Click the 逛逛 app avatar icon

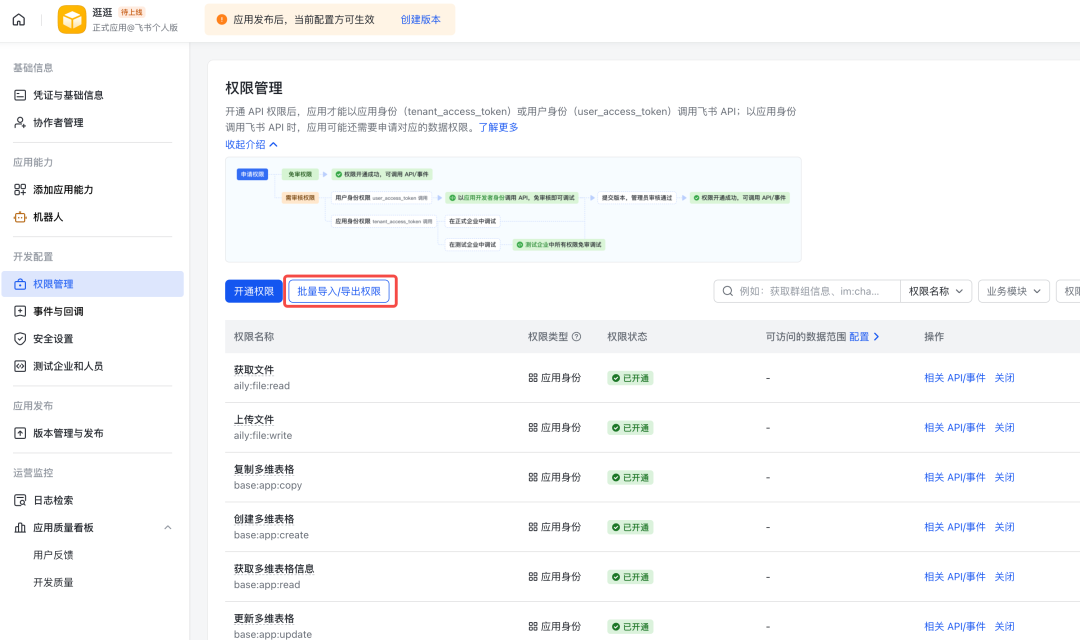pyautogui.click(x=71, y=19)
